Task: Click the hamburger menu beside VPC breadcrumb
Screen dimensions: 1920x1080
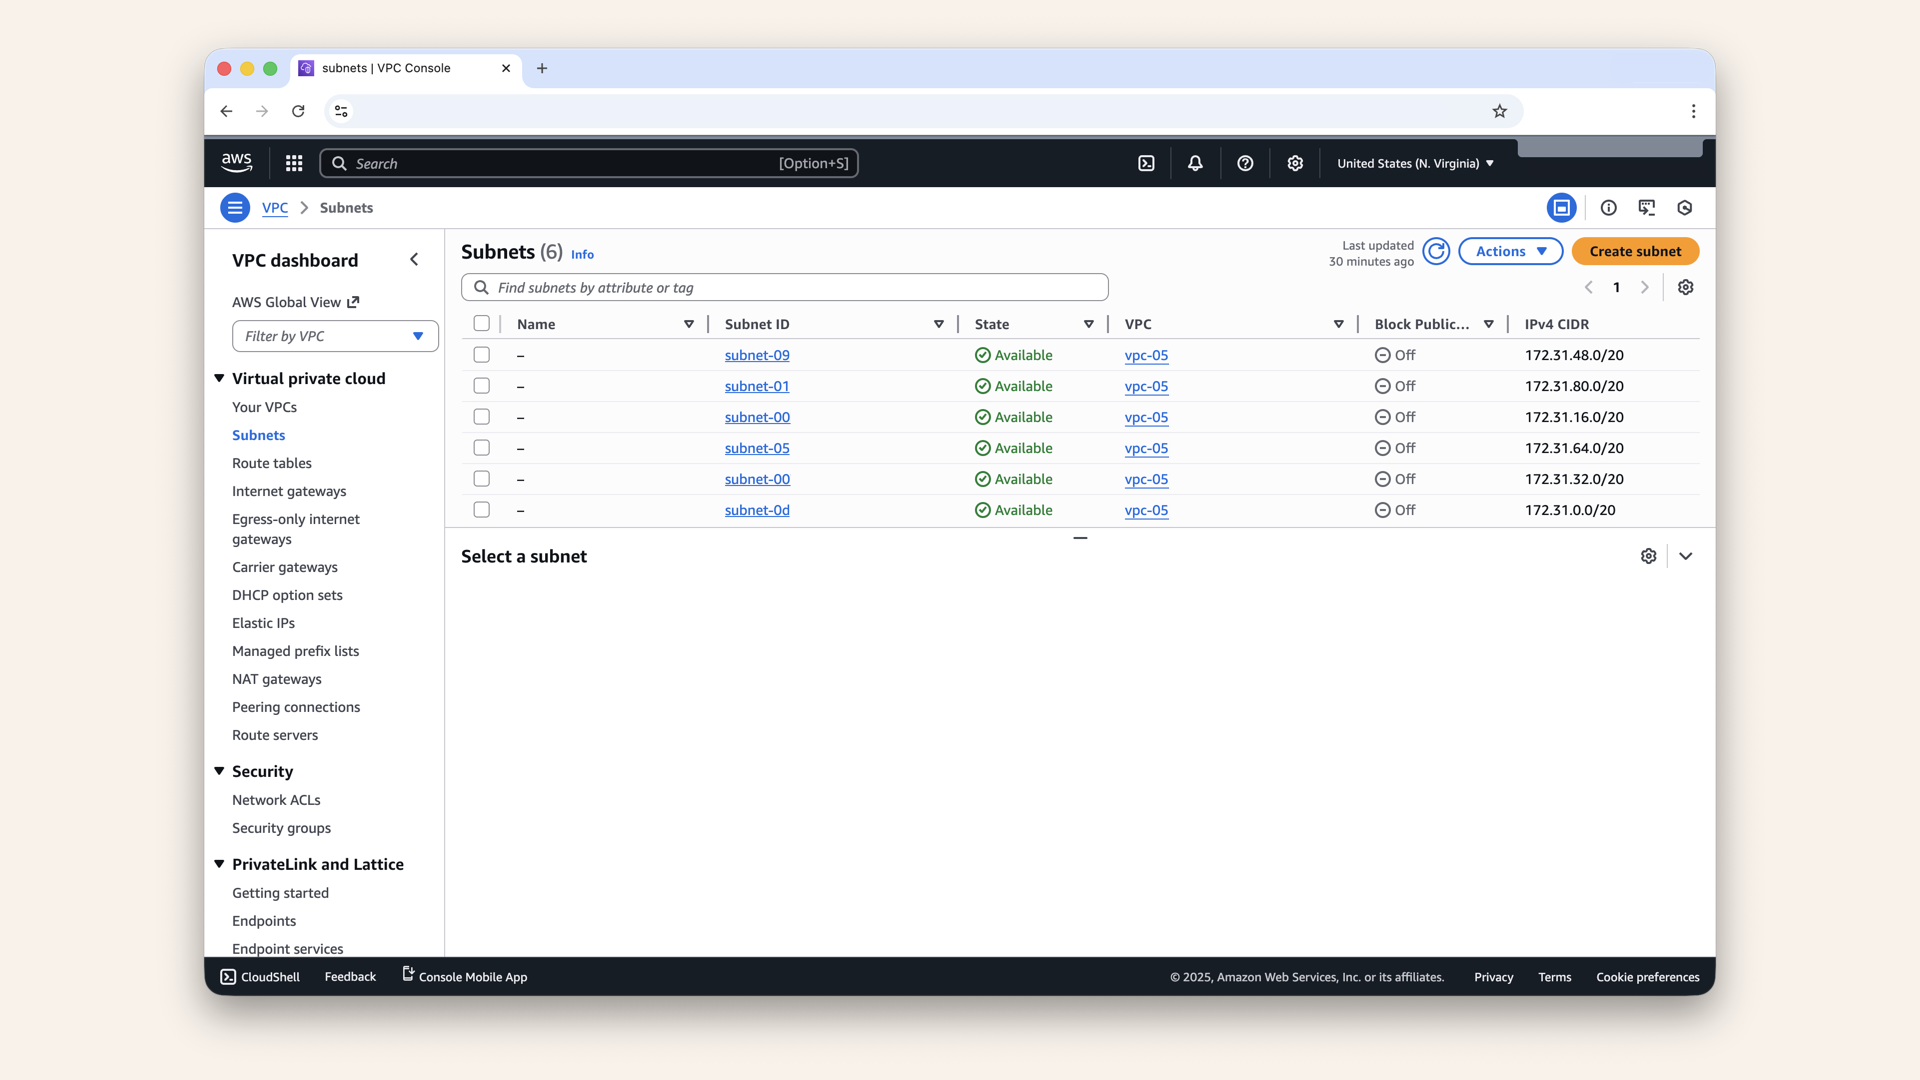Action: coord(234,207)
